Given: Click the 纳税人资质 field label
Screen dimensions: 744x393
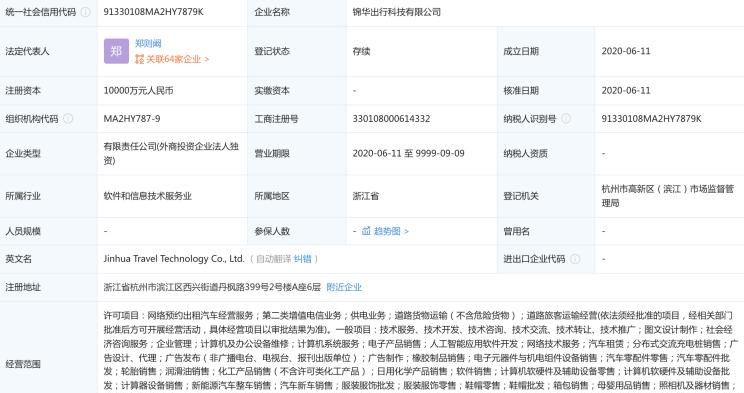Looking at the screenshot, I should (525, 153).
